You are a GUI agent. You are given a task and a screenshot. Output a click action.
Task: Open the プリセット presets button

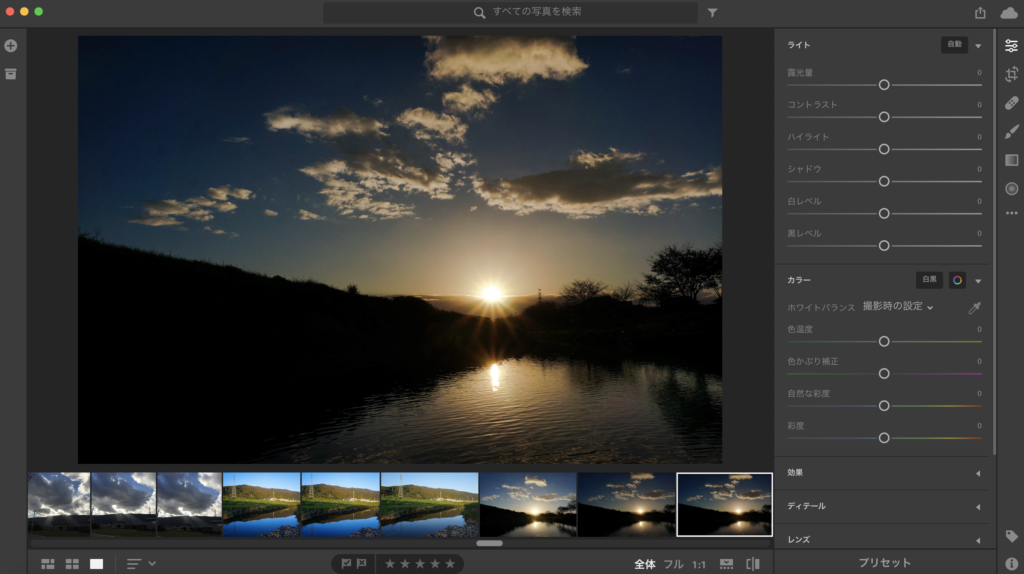coord(884,563)
